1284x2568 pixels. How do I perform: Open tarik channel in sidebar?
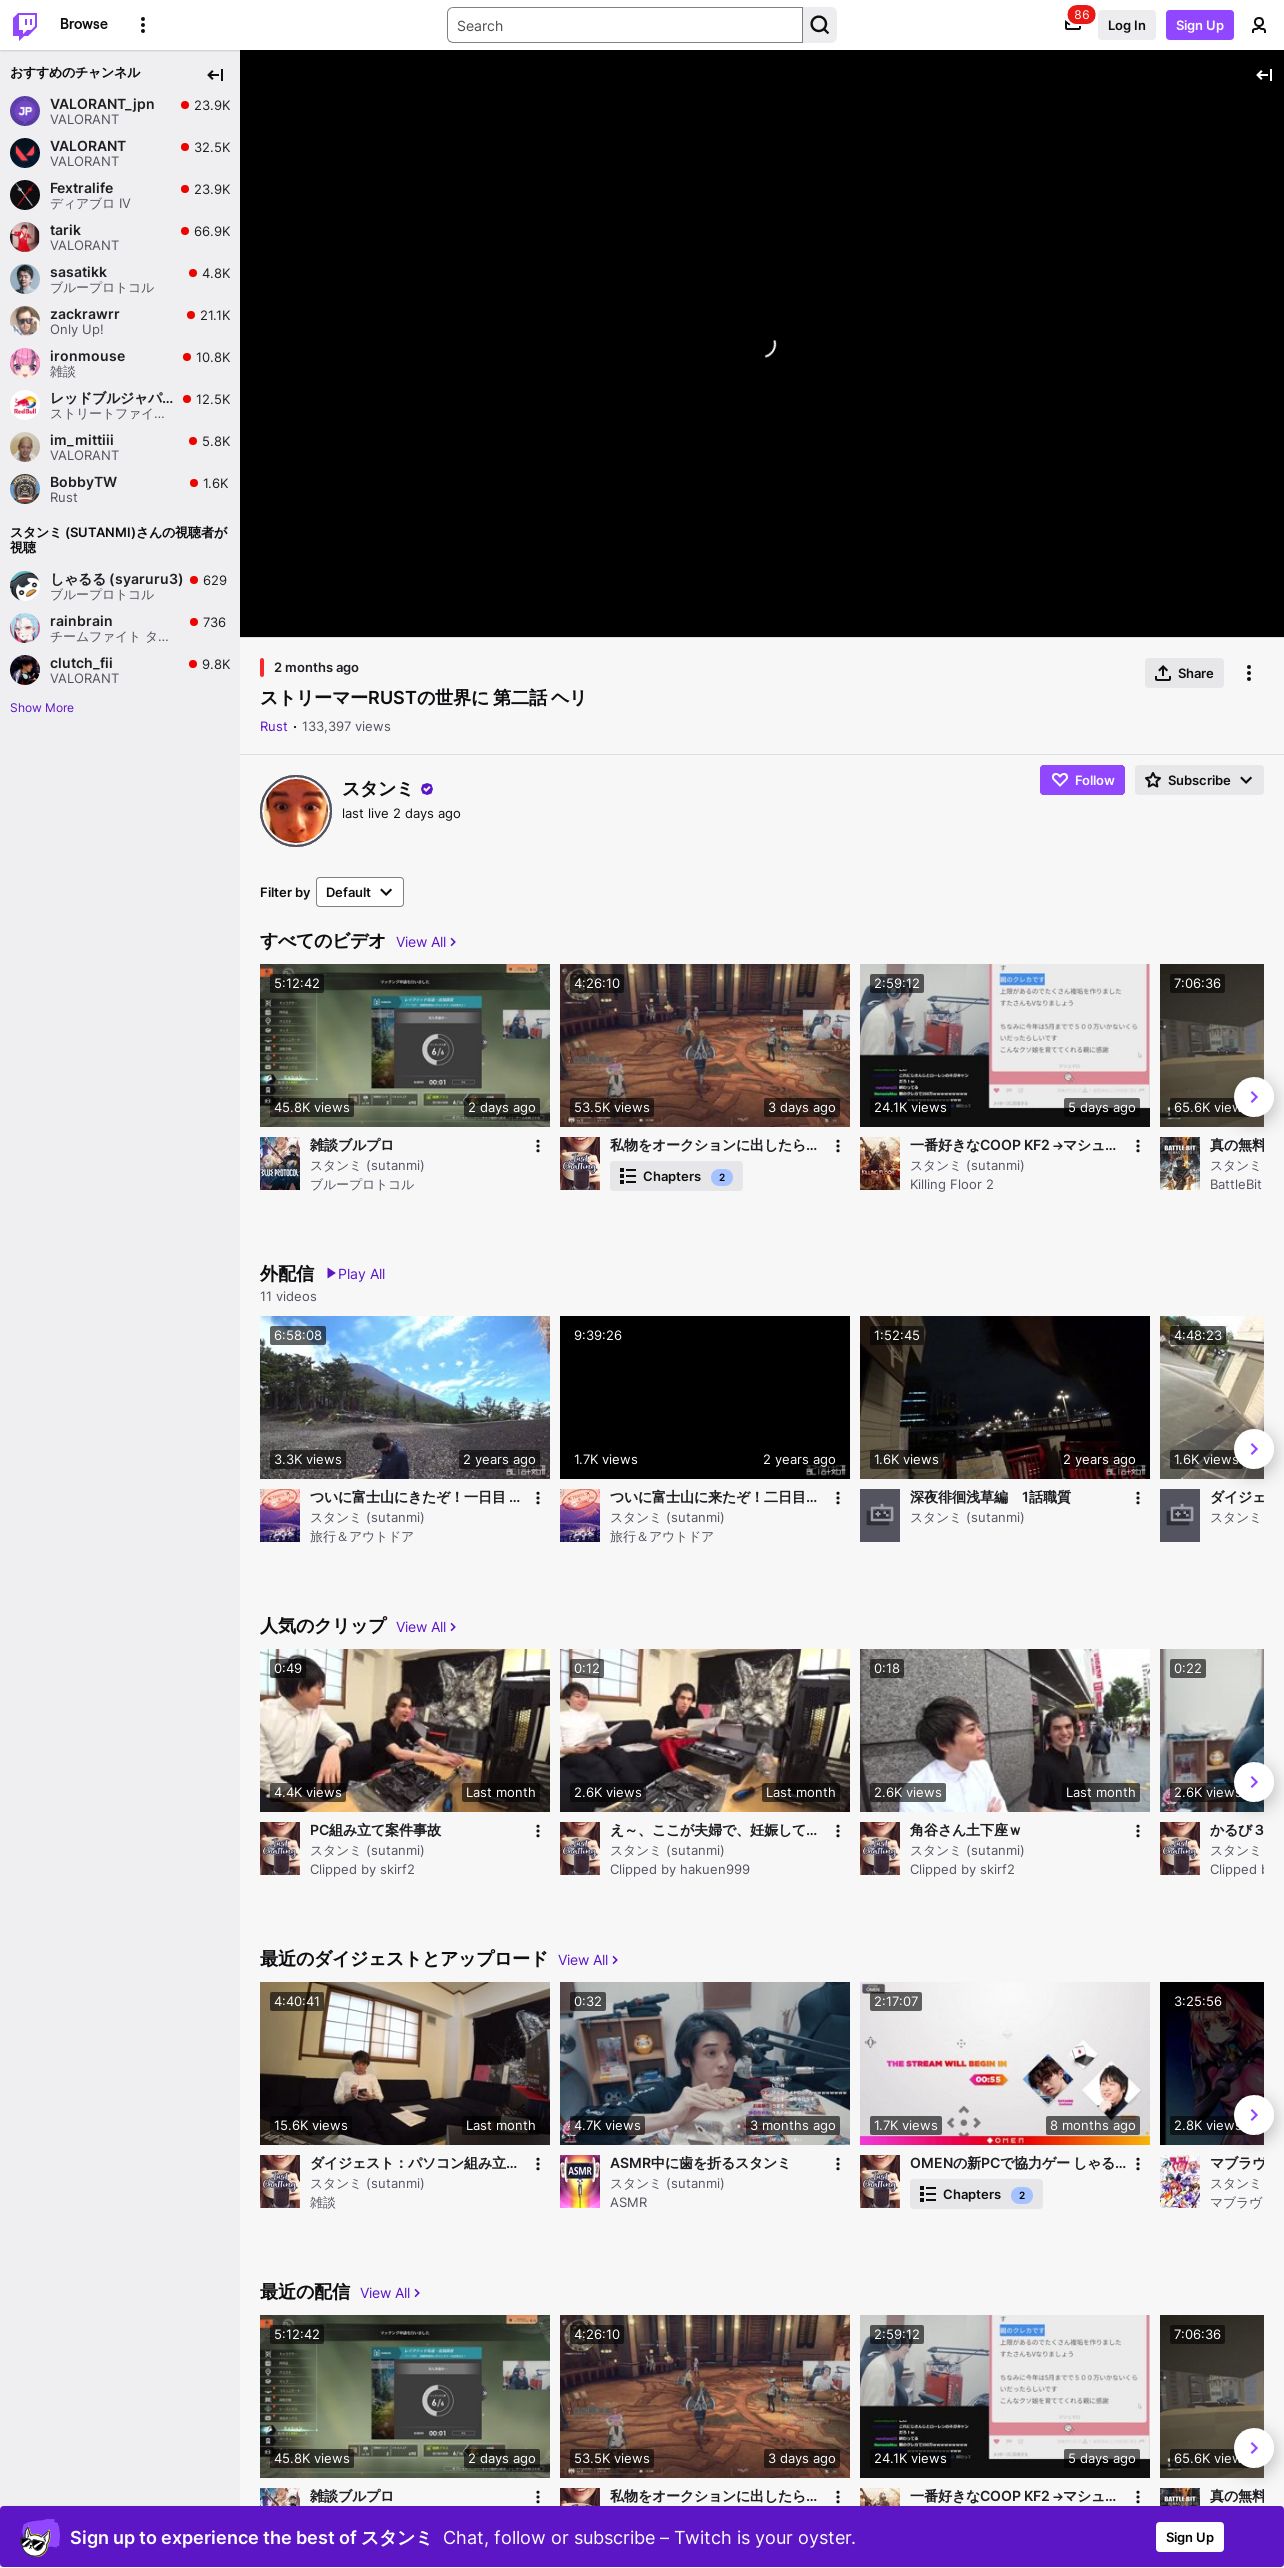[x=120, y=237]
